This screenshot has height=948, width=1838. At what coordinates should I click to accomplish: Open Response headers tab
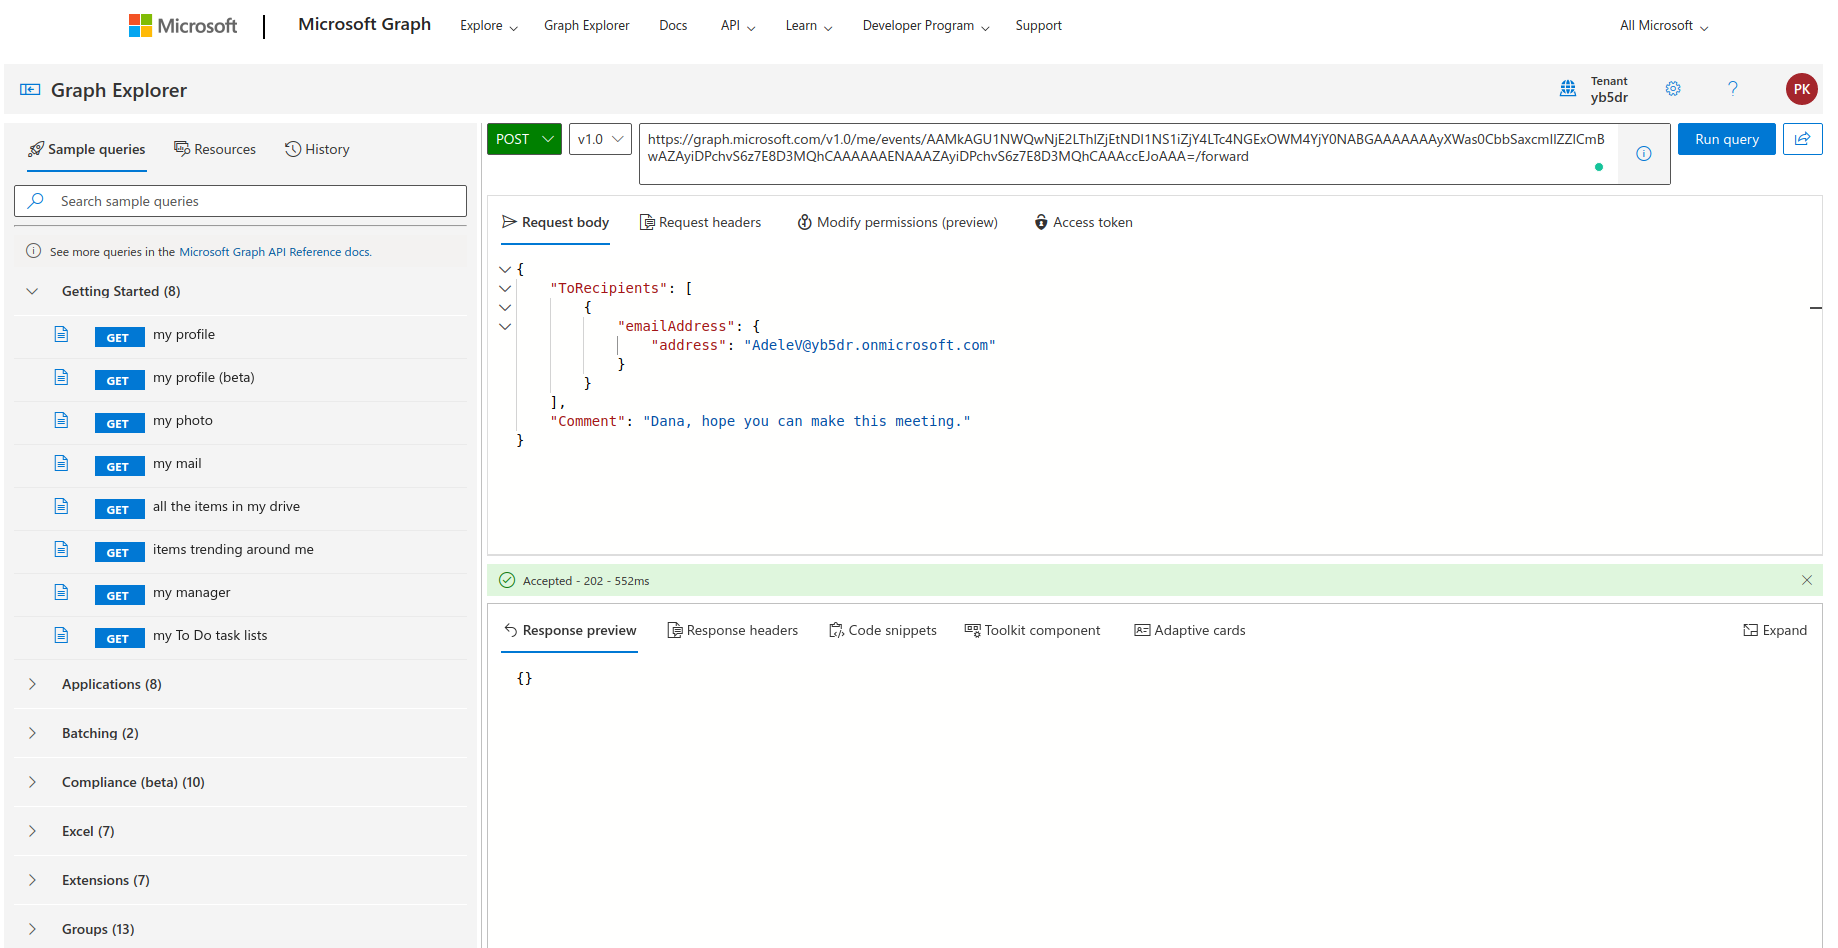point(733,630)
